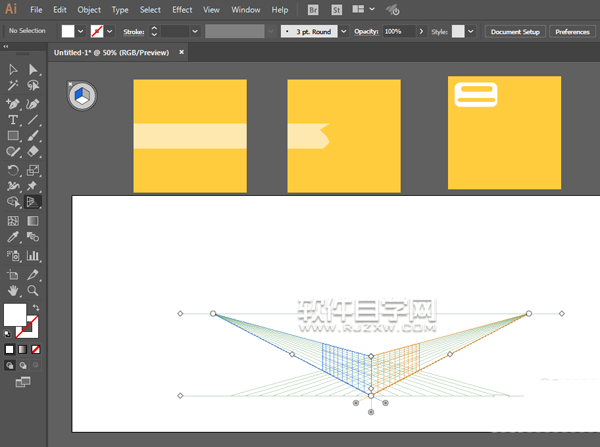Select the Rectangle tool
Image resolution: width=600 pixels, height=447 pixels.
point(13,136)
